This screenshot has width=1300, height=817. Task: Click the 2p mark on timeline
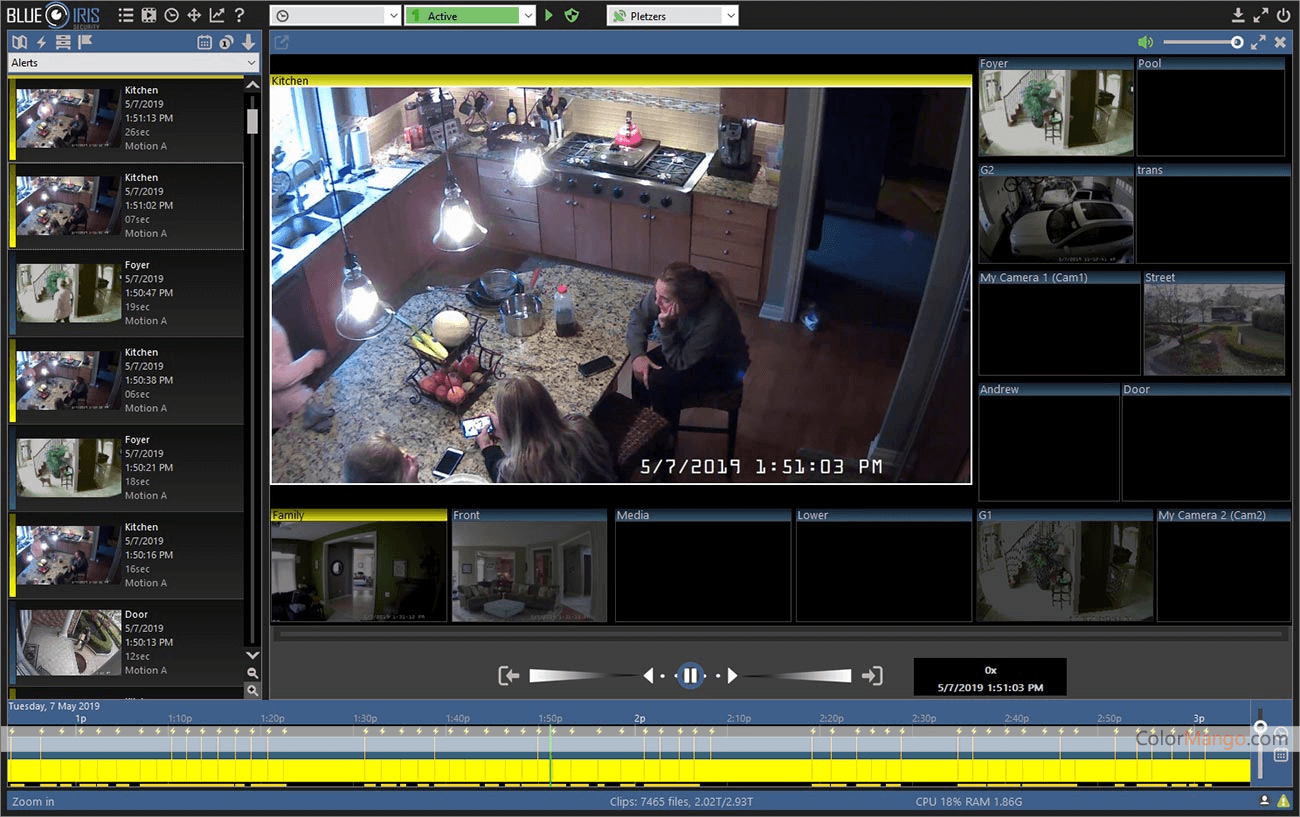tap(640, 718)
